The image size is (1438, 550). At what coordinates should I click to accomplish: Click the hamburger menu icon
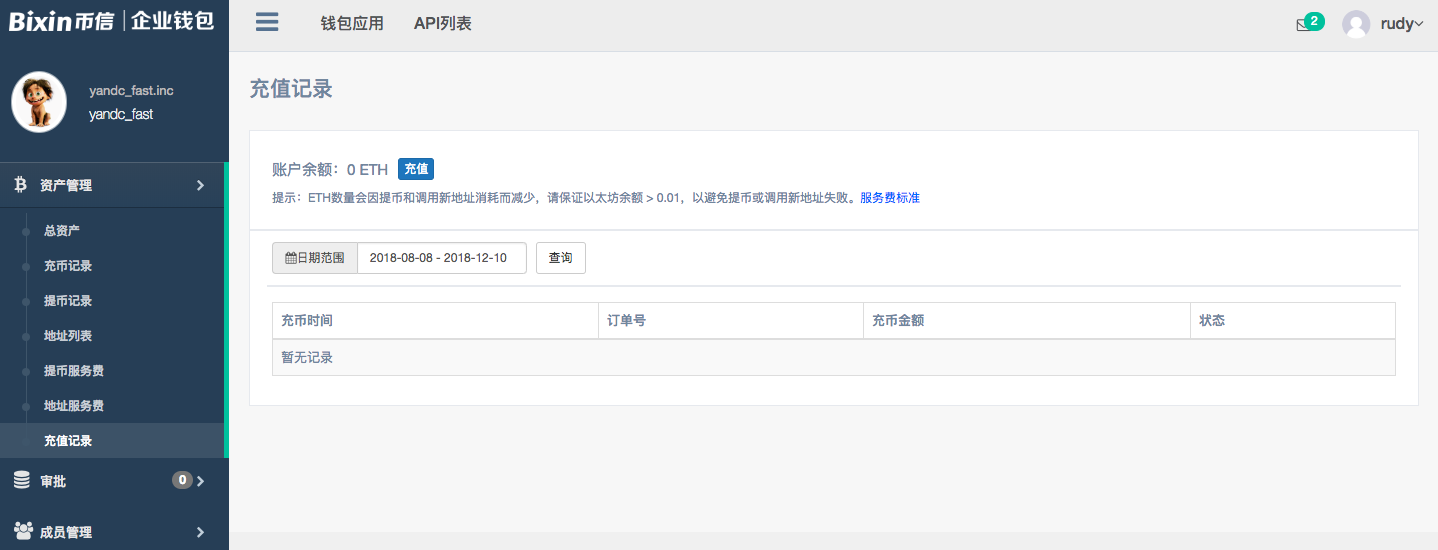coord(267,22)
